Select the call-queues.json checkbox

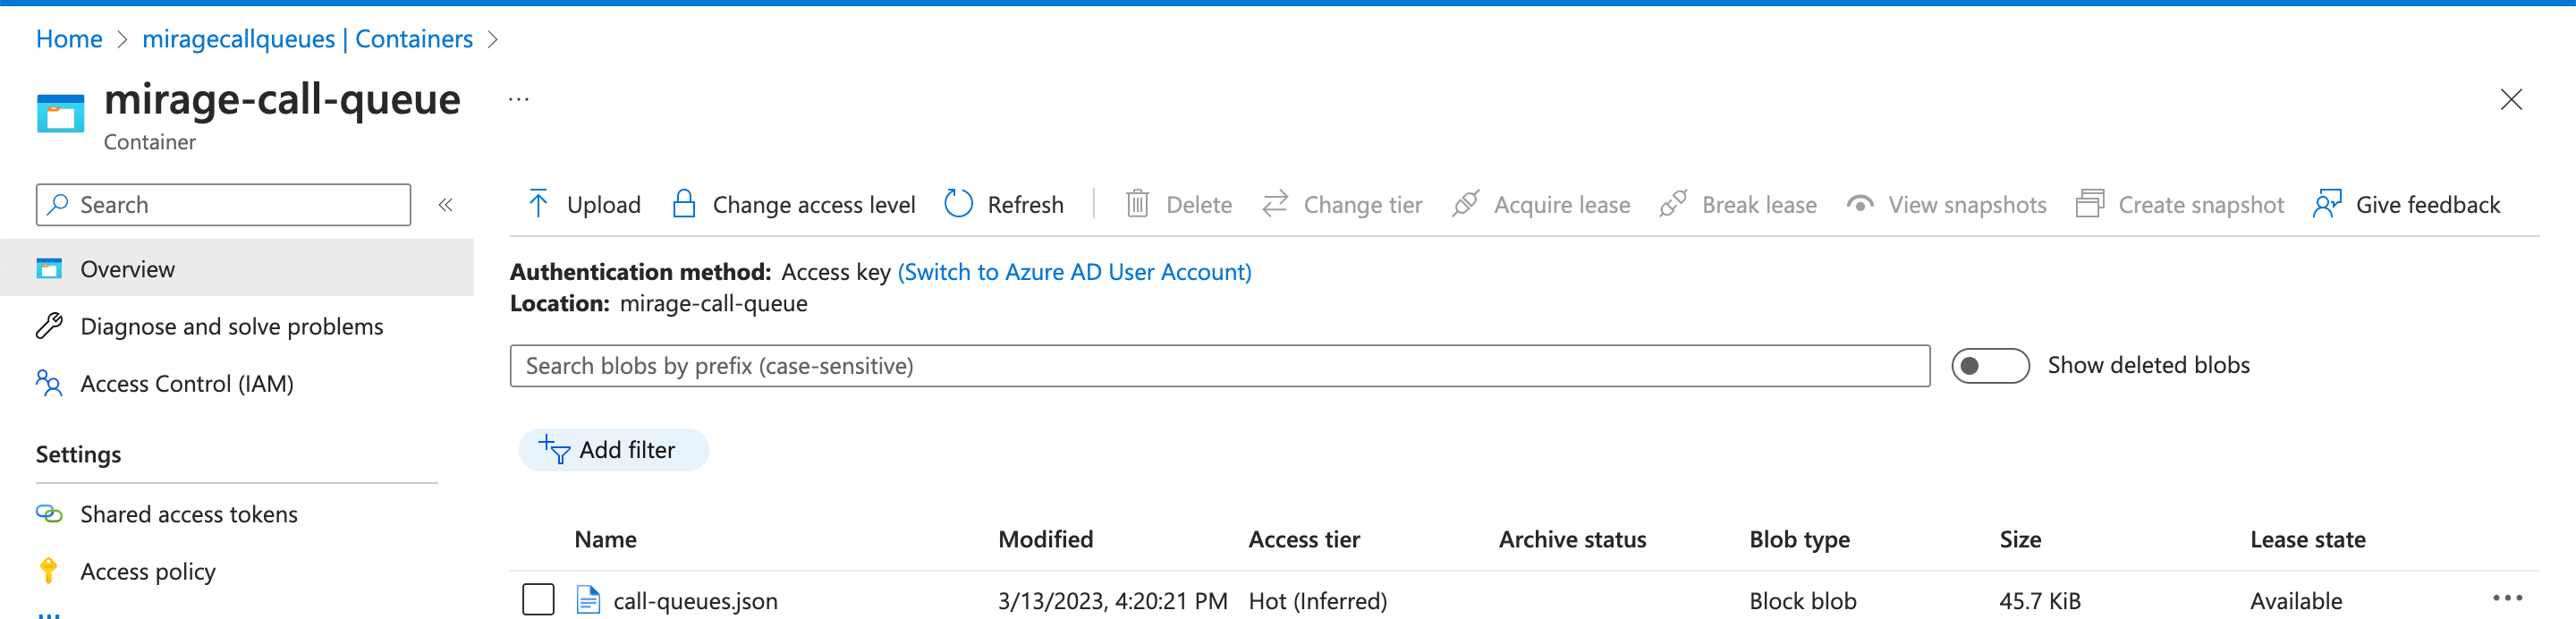[538, 600]
